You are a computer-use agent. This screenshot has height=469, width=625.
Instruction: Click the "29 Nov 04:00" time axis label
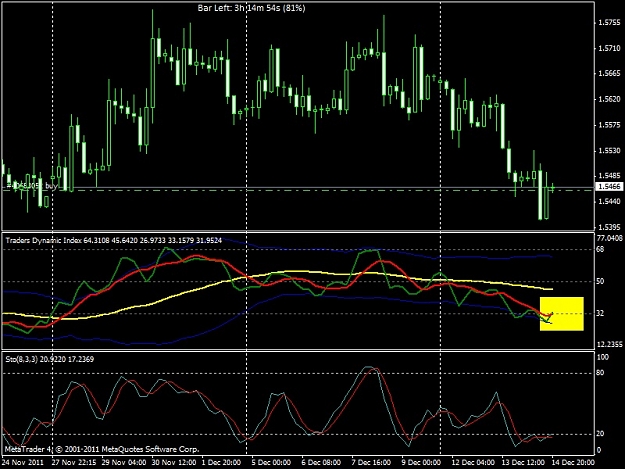tap(124, 463)
